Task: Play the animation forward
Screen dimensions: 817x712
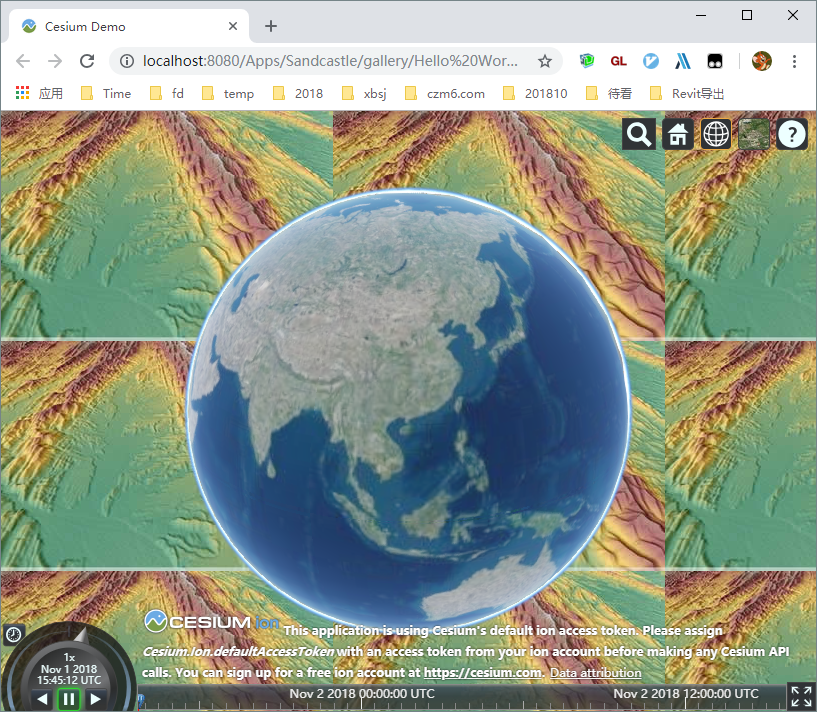Action: 95,699
